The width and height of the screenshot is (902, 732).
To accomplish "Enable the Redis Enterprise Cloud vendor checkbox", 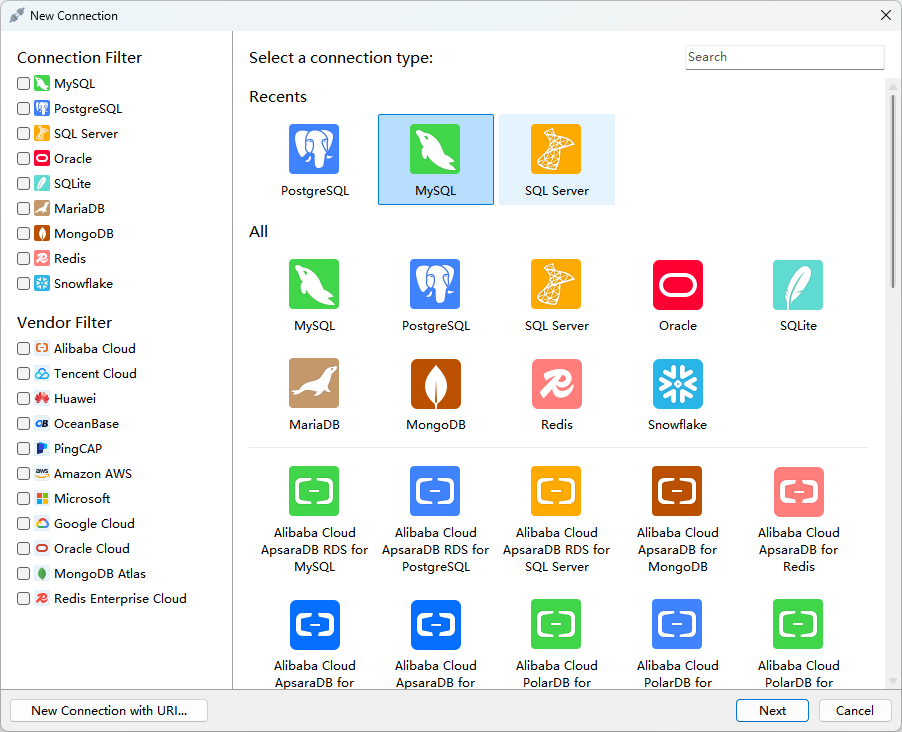I will tap(24, 598).
